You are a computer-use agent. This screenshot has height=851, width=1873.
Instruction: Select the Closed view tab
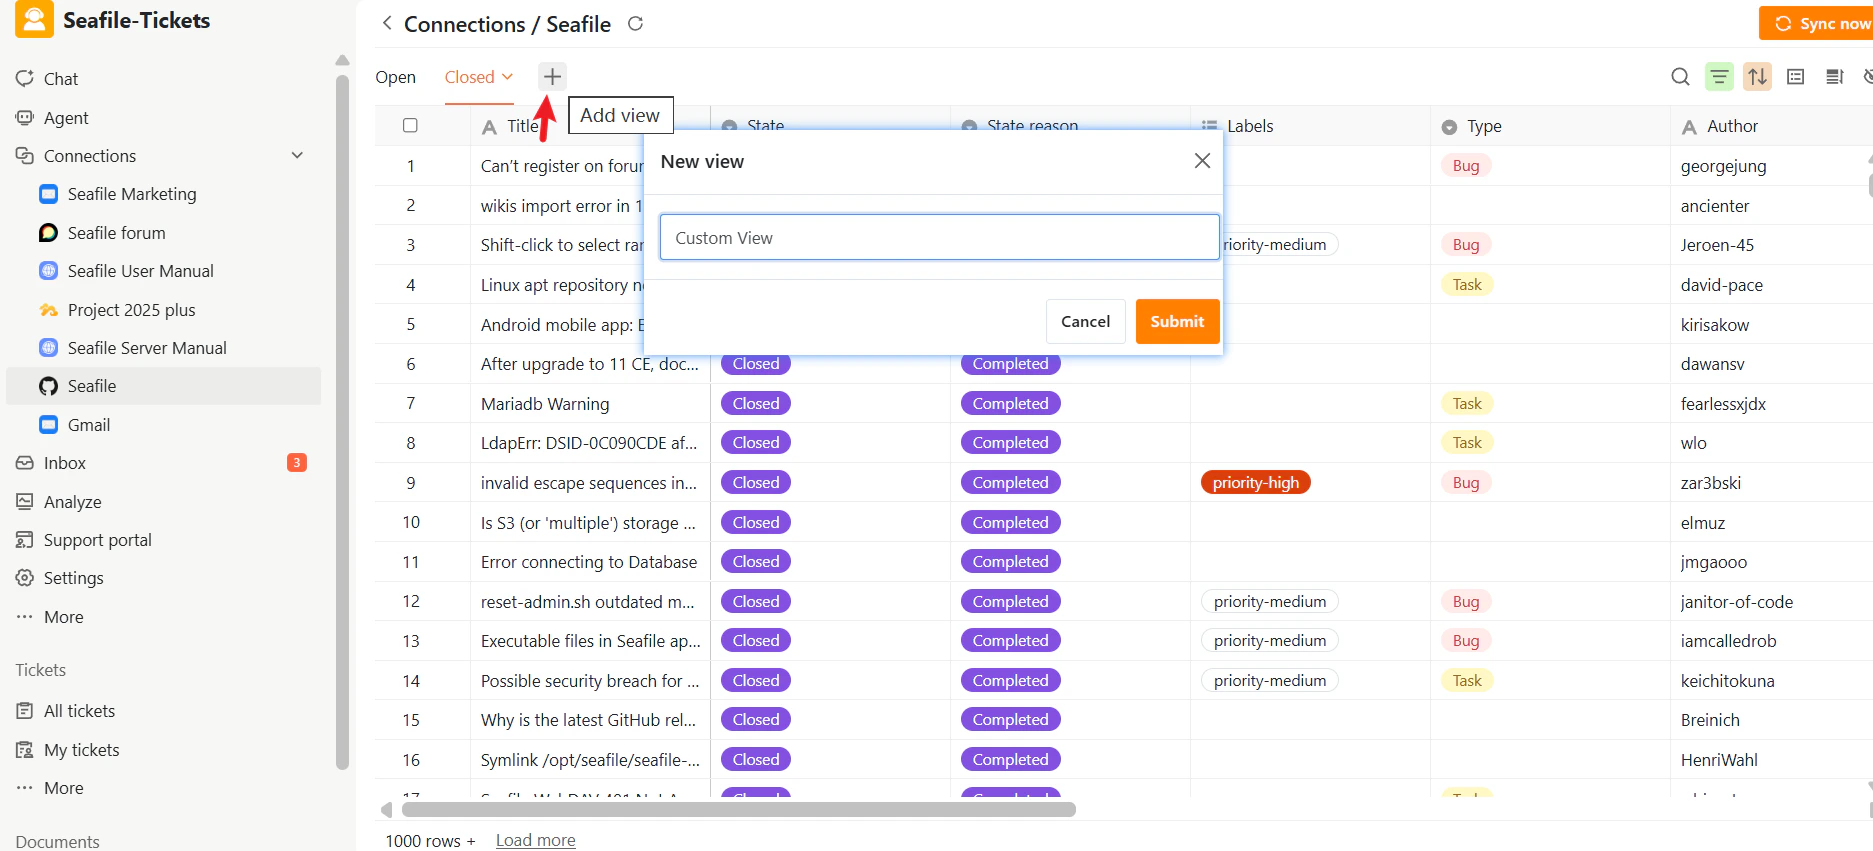pos(470,77)
